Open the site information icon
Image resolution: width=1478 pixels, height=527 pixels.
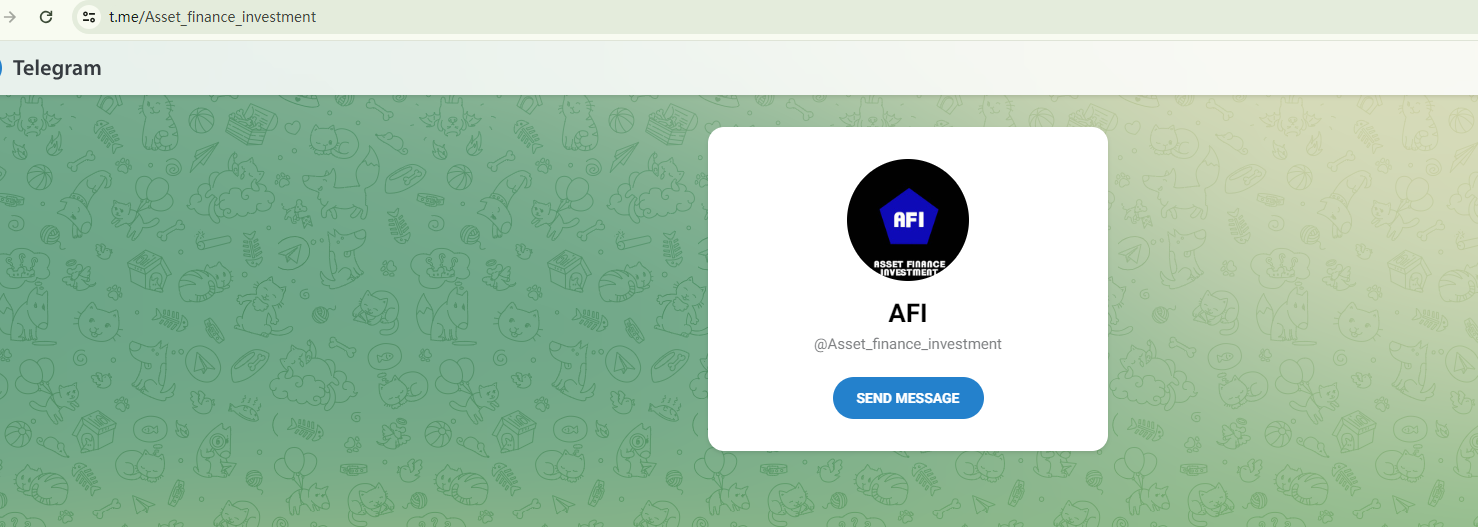tap(89, 17)
